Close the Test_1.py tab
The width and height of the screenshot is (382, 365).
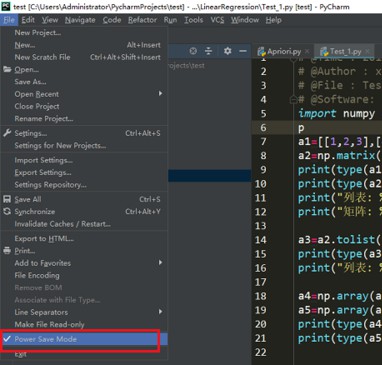[x=367, y=52]
